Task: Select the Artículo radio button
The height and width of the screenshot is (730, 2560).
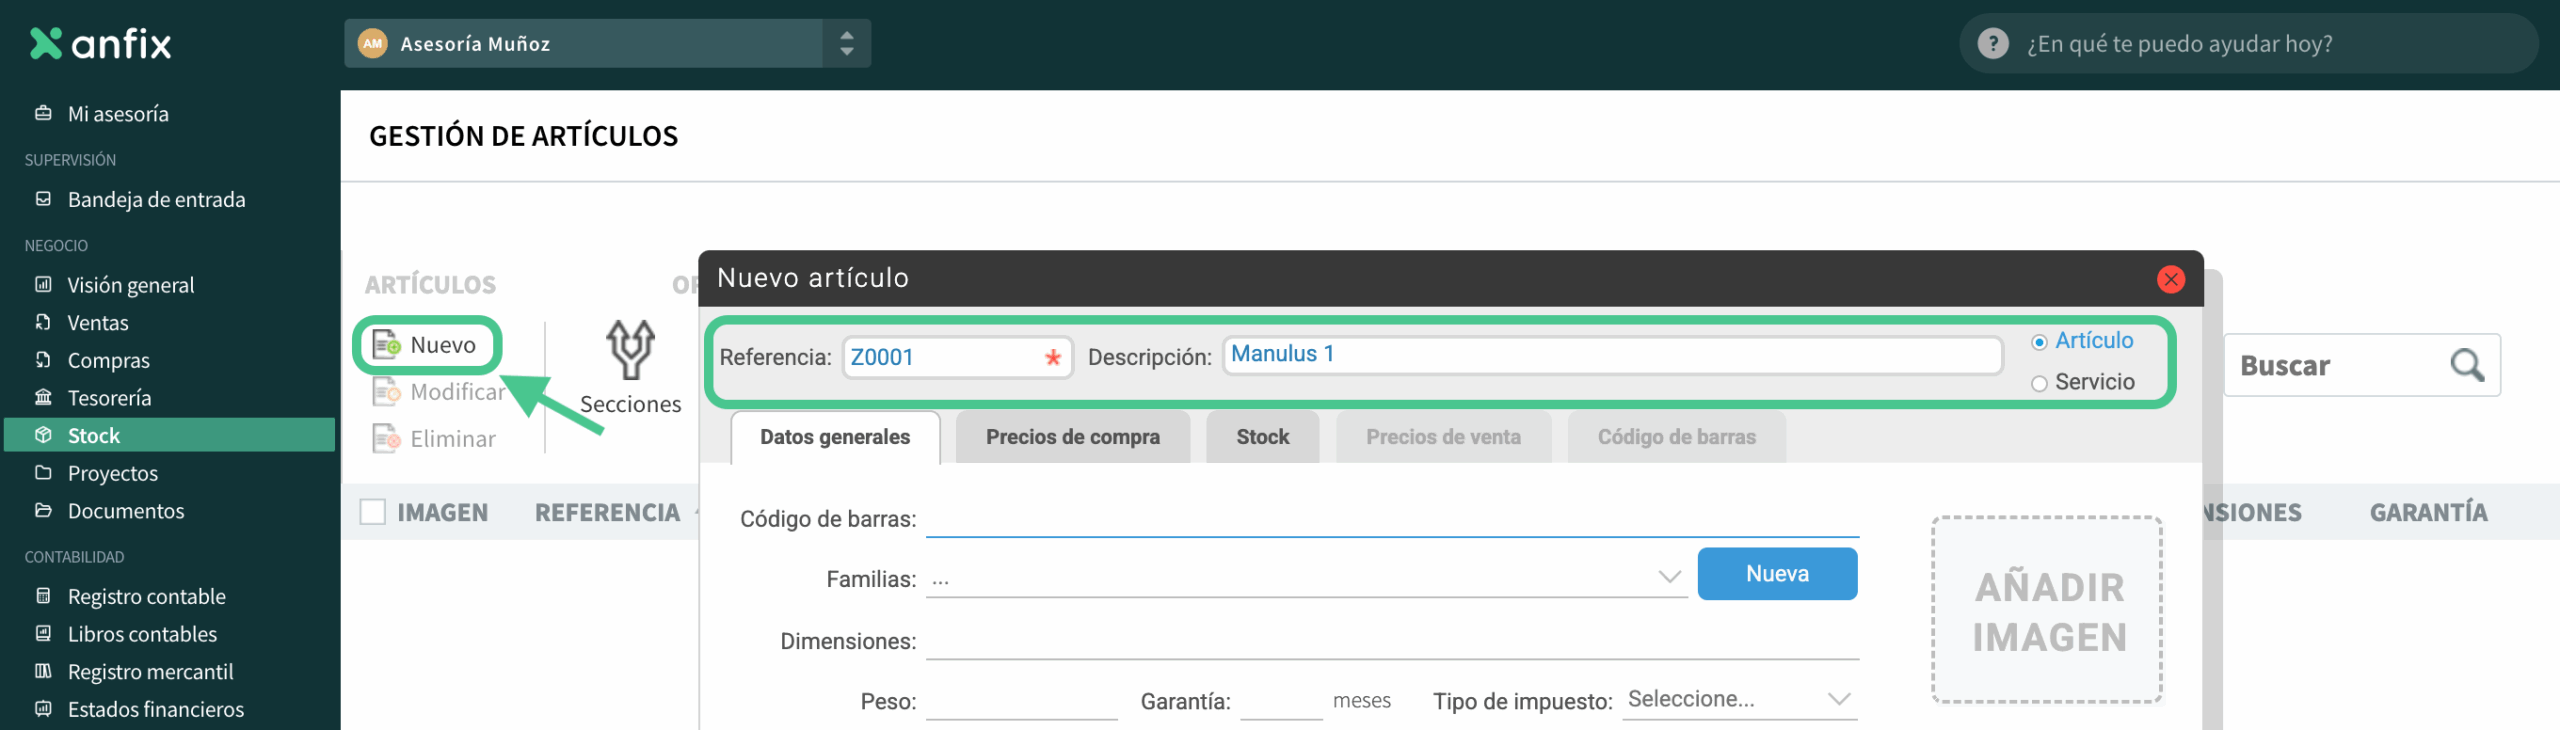Action: coord(2039,342)
